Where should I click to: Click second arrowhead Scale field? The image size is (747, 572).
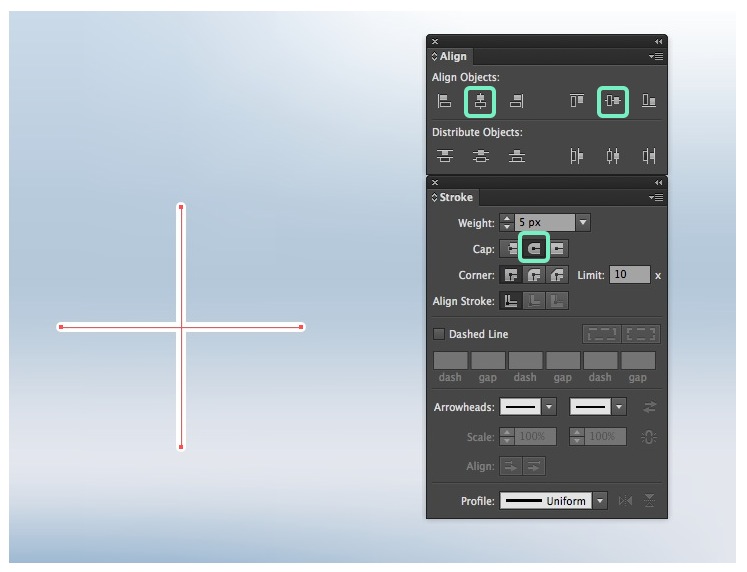[605, 437]
